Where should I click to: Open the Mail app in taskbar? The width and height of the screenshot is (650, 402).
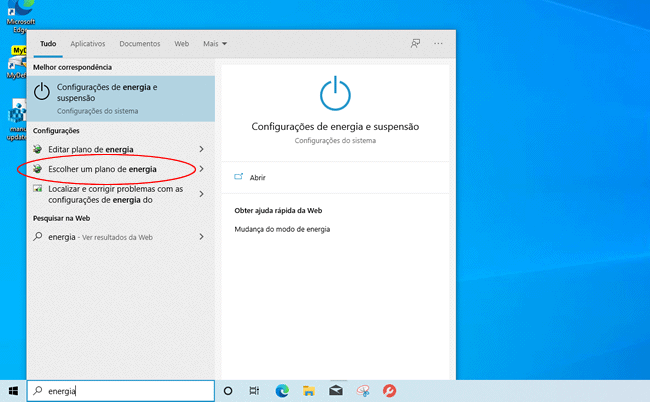click(x=336, y=391)
